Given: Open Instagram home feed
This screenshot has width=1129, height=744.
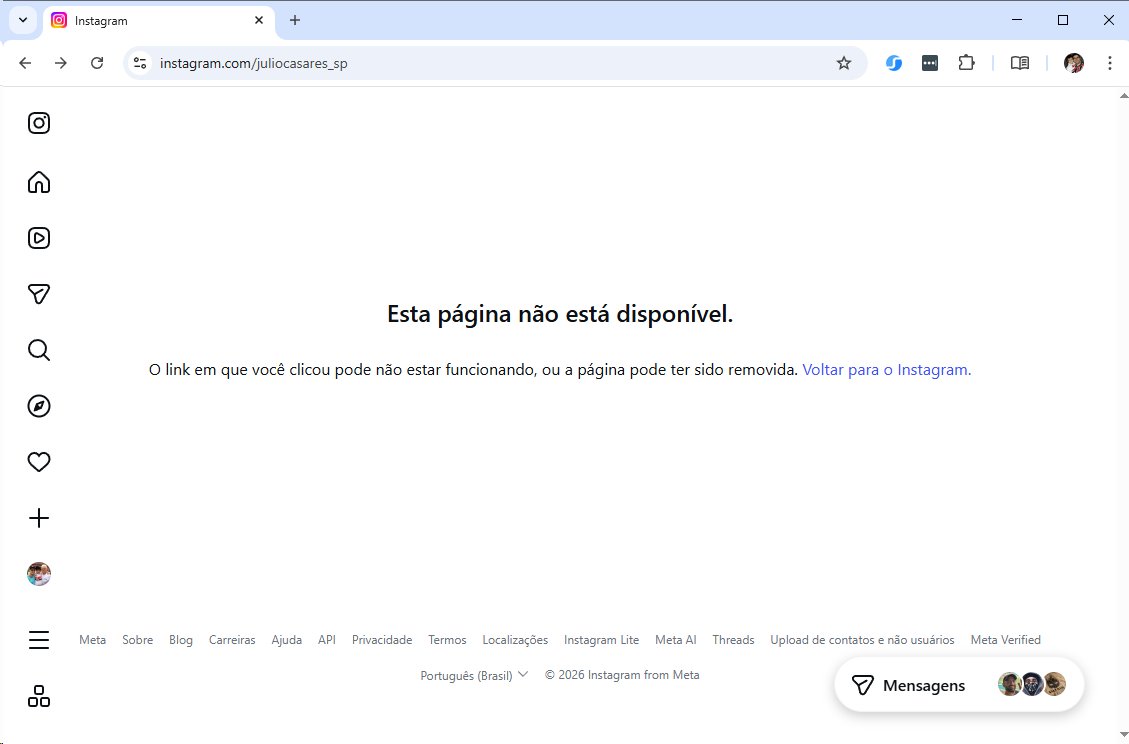Looking at the screenshot, I should pyautogui.click(x=38, y=182).
